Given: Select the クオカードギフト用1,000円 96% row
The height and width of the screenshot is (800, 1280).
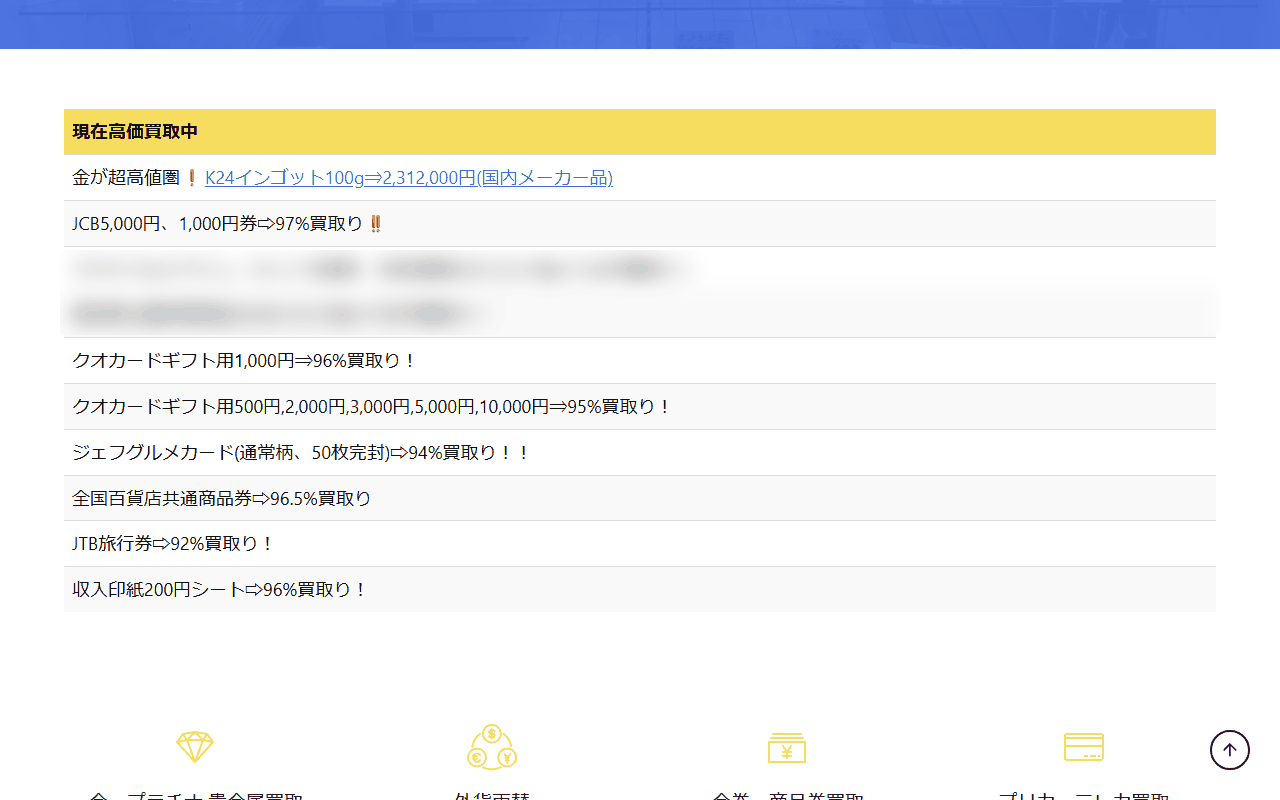Looking at the screenshot, I should 640,361.
